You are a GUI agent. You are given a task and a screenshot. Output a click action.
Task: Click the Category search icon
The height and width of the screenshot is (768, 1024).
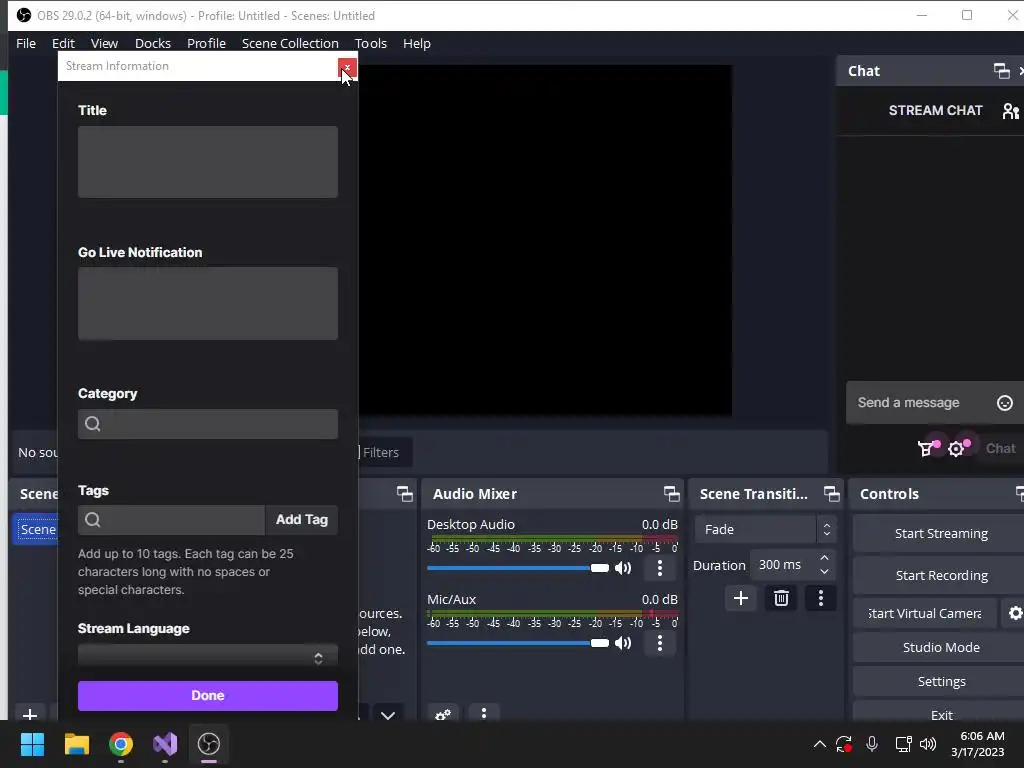(93, 424)
